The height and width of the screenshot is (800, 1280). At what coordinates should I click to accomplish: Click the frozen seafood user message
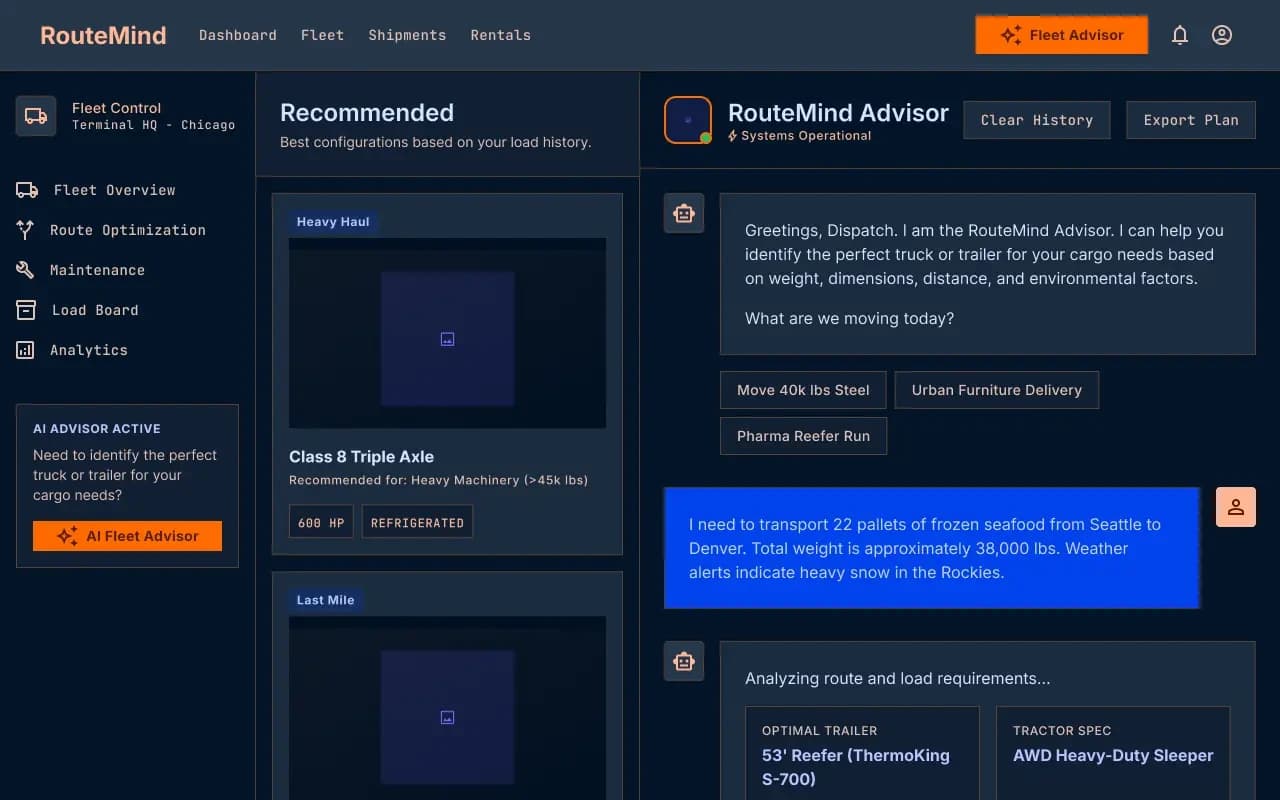click(931, 548)
